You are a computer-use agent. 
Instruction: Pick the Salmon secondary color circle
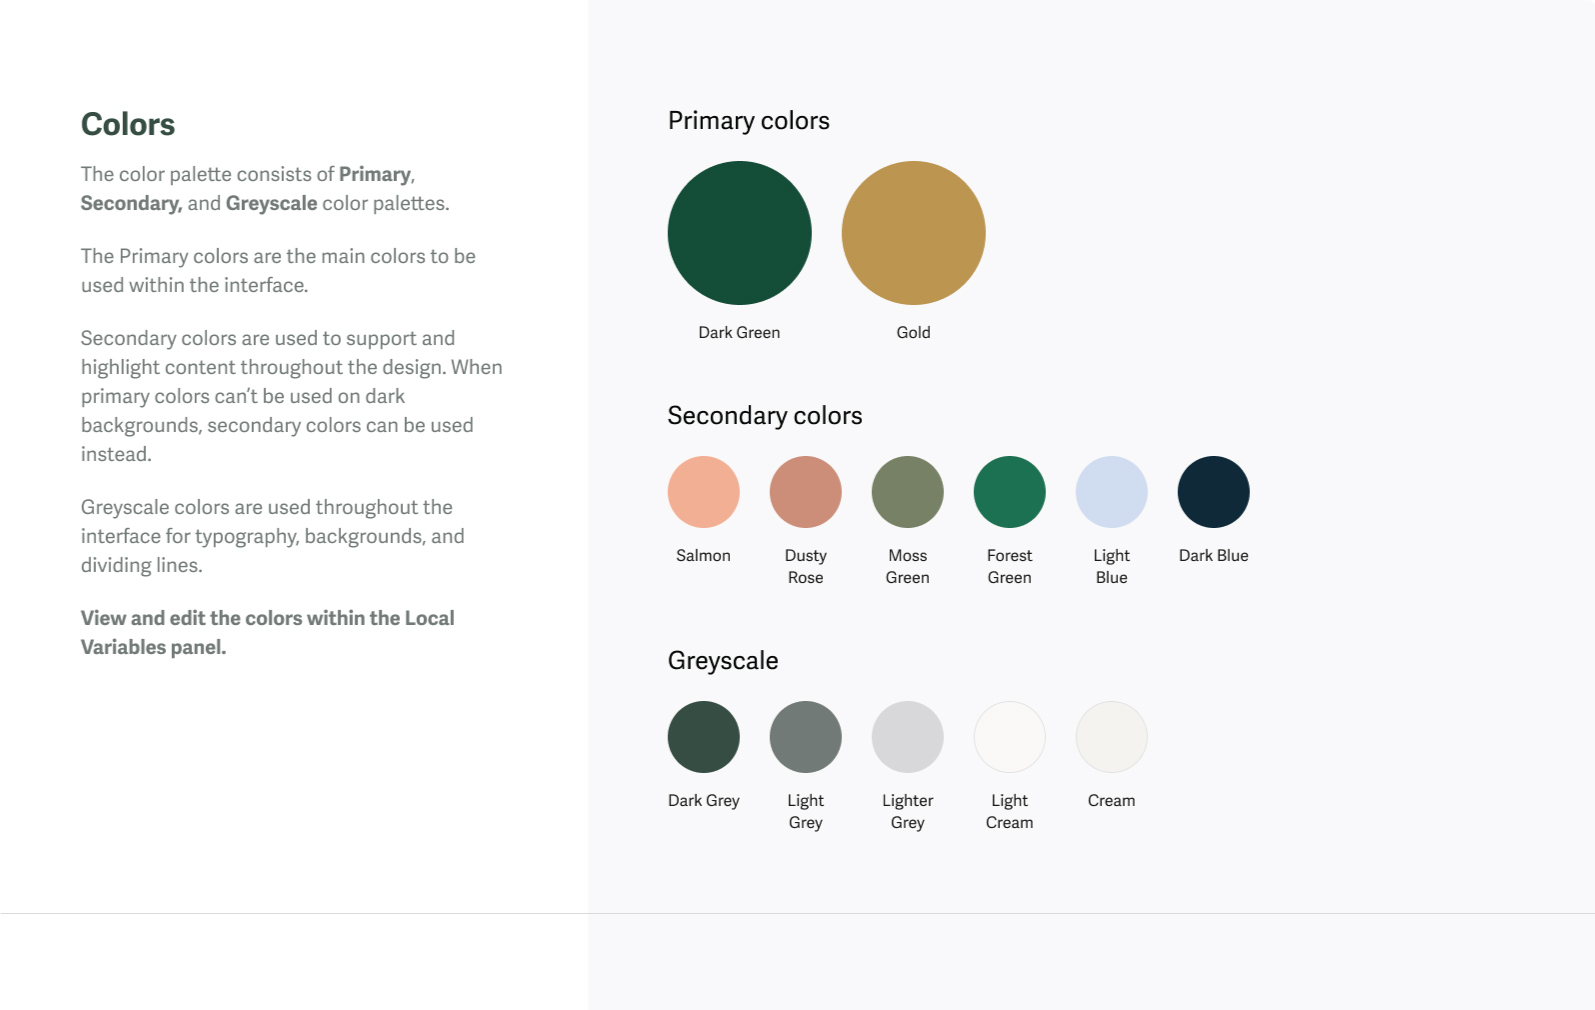704,492
